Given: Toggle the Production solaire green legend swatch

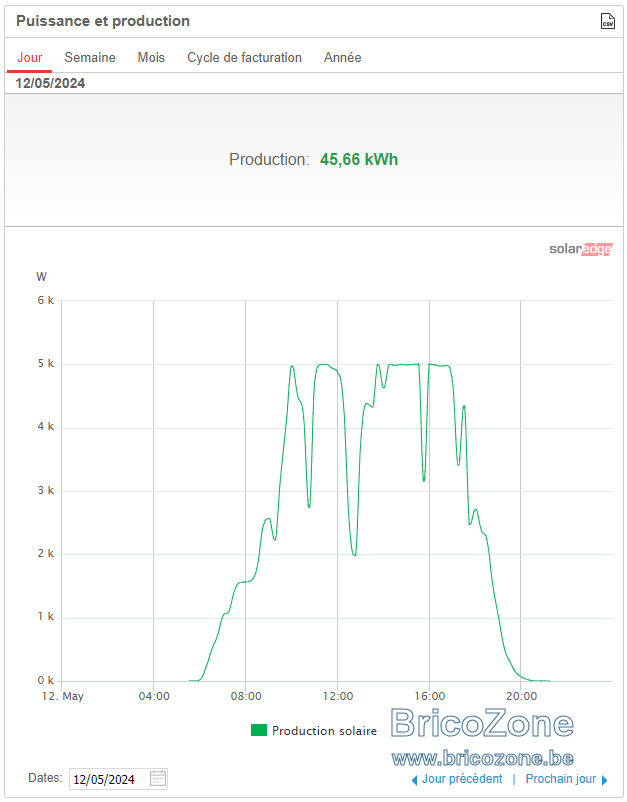Looking at the screenshot, I should coord(259,730).
